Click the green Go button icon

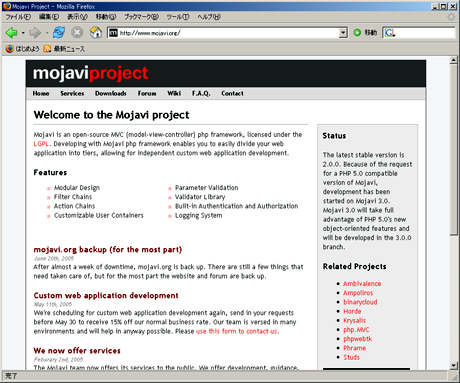(x=357, y=33)
